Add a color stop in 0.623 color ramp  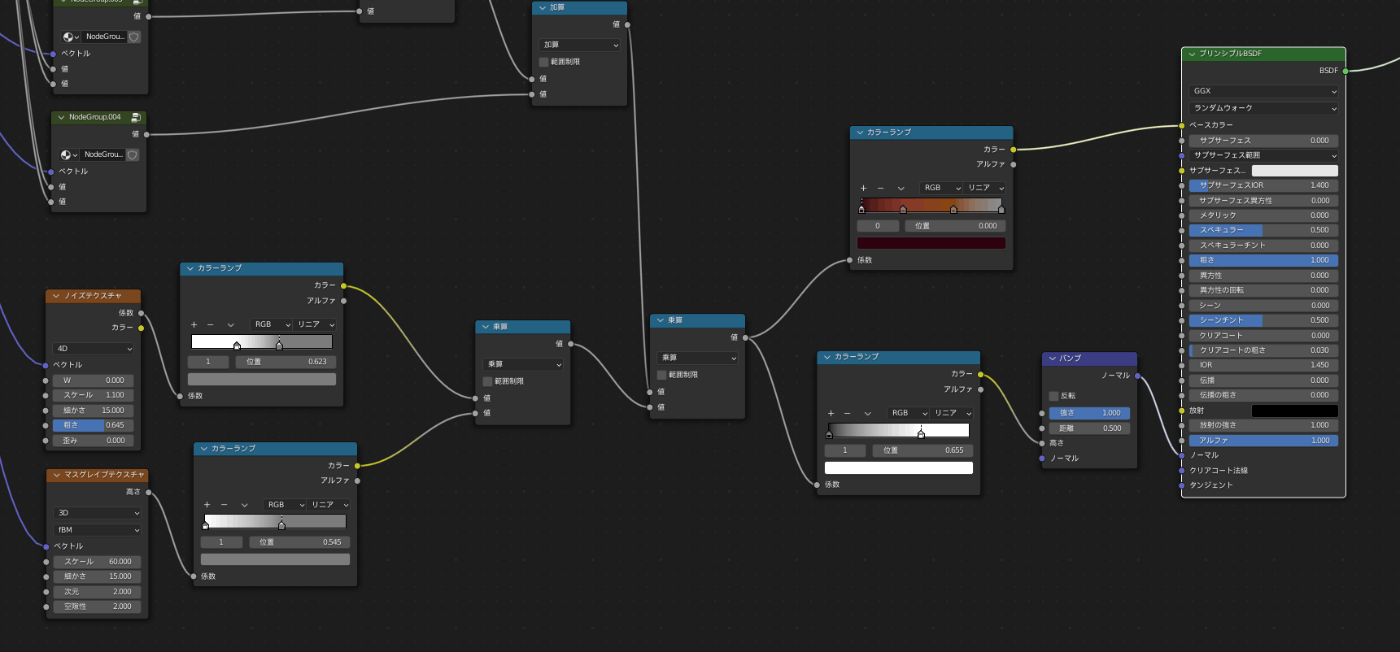(194, 325)
